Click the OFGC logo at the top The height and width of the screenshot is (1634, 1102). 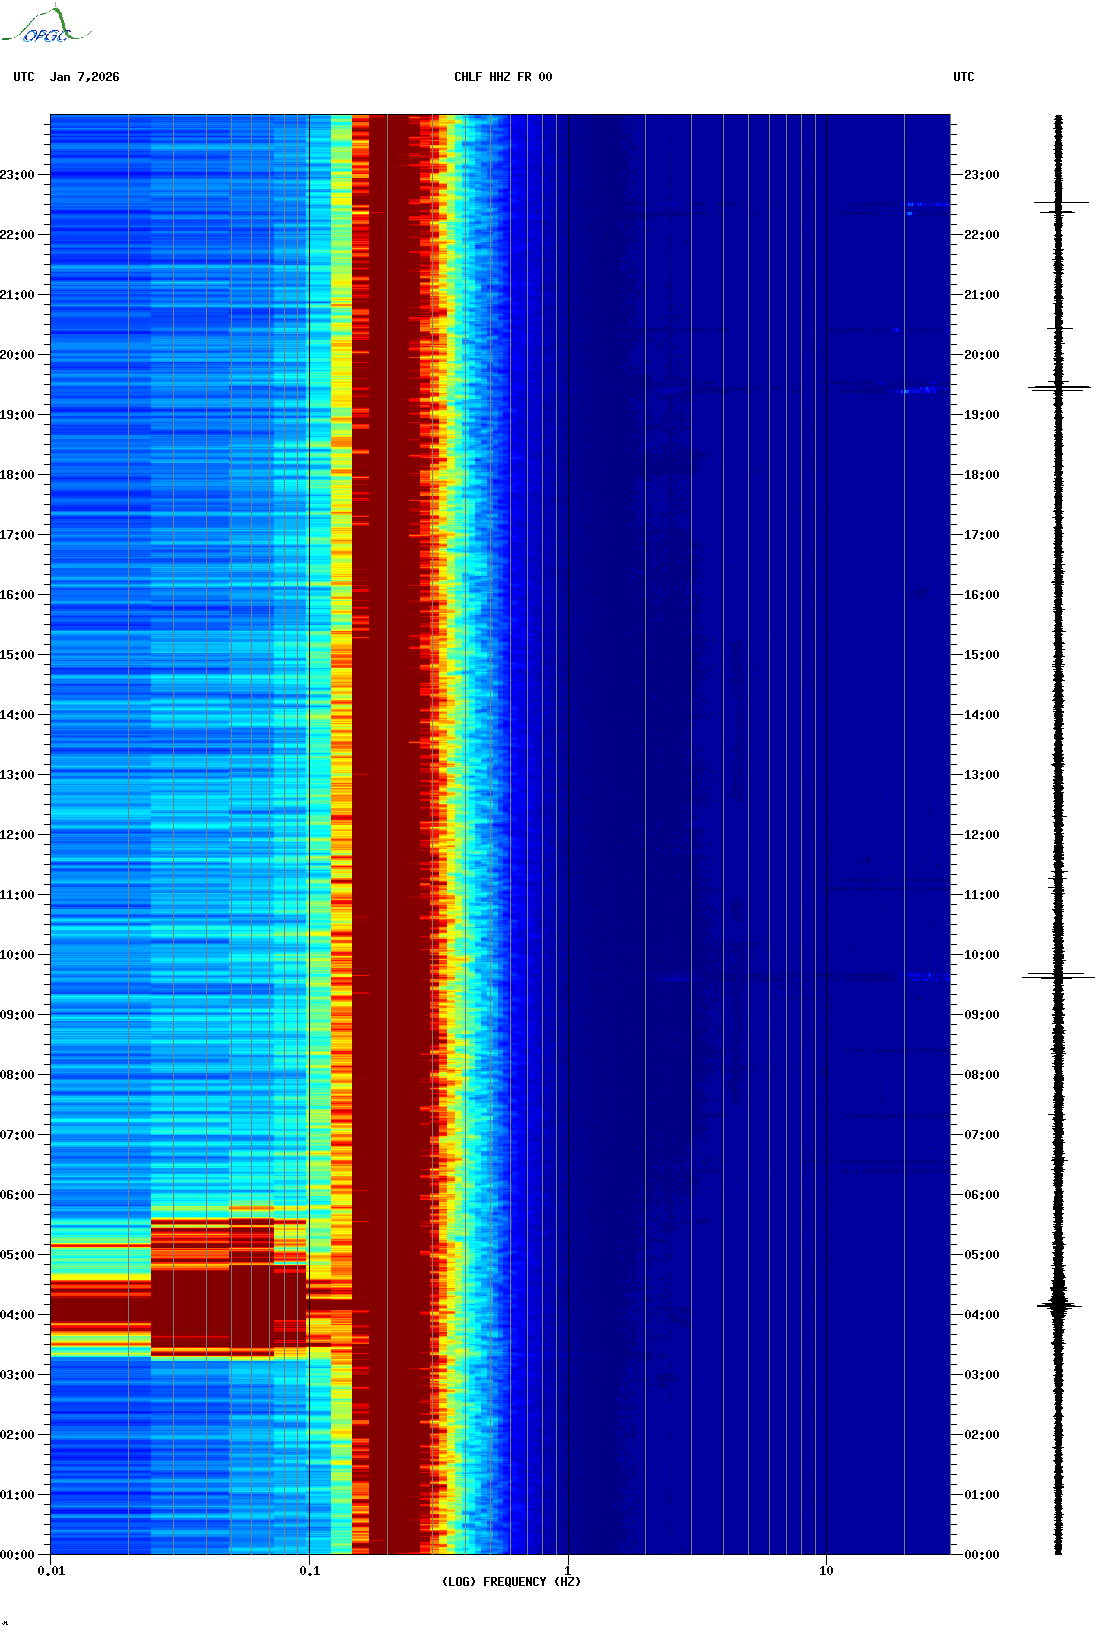tap(45, 25)
